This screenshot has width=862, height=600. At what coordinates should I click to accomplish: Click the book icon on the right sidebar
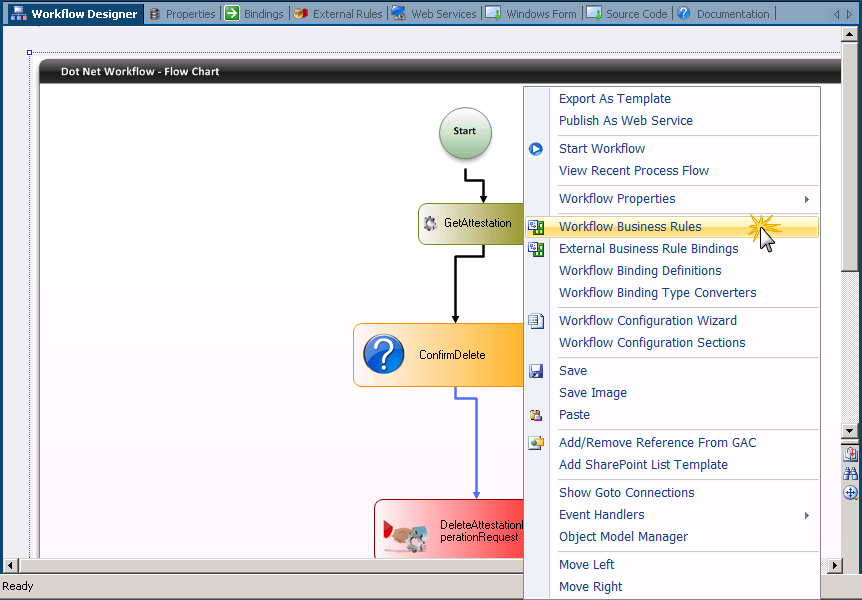850,452
